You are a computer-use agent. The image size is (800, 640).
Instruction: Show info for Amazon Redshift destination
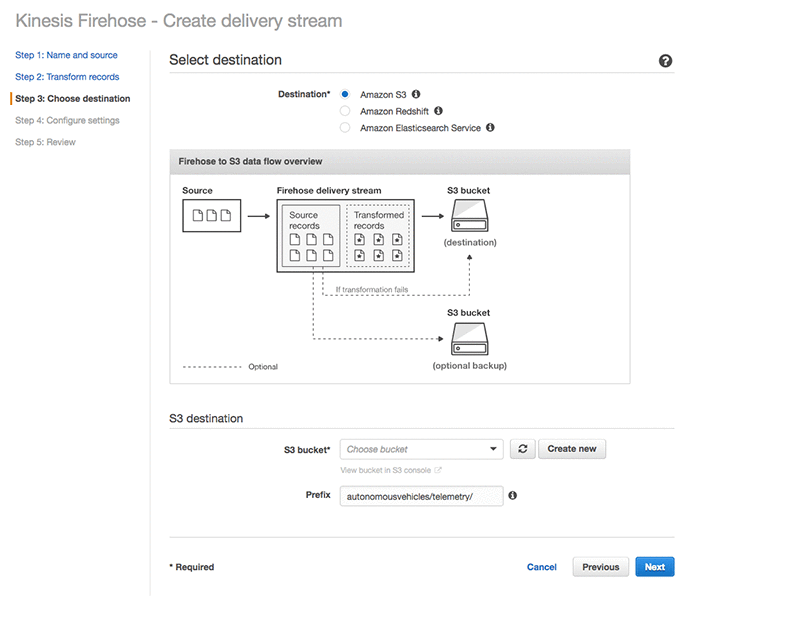tap(438, 111)
